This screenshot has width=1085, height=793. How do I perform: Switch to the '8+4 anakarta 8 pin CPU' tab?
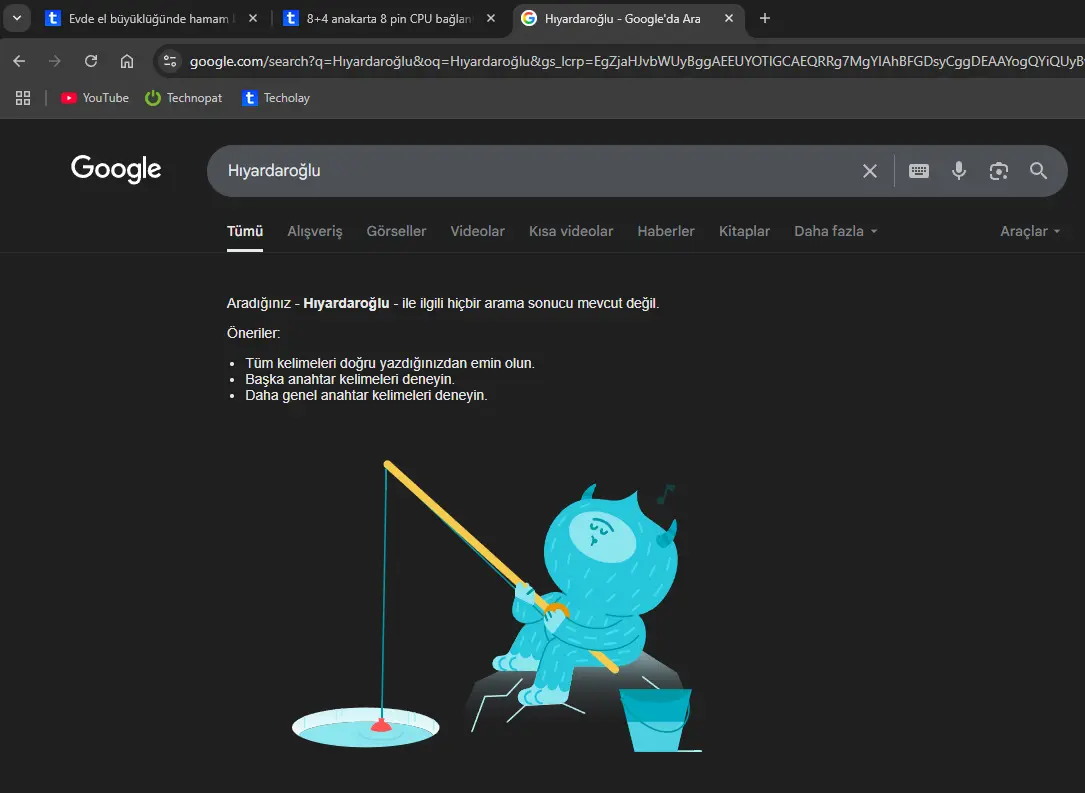[x=390, y=19]
